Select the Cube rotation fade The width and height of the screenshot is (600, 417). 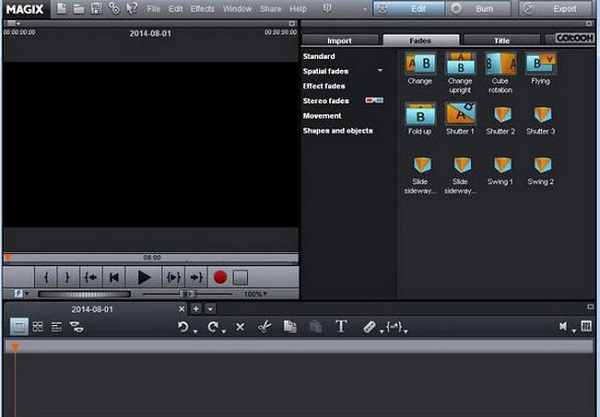point(500,65)
